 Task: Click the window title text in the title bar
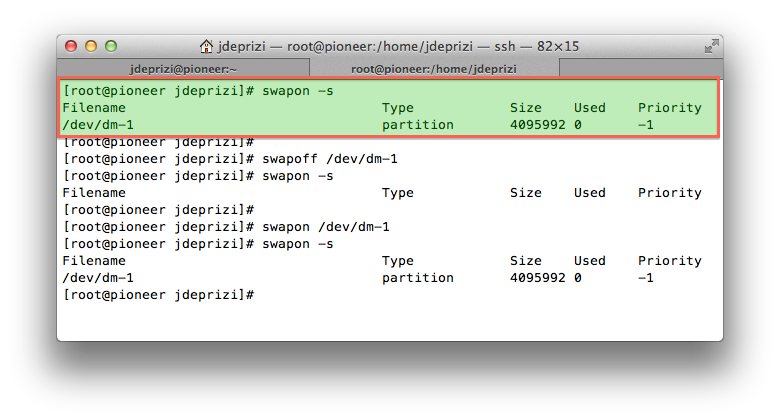pos(398,46)
